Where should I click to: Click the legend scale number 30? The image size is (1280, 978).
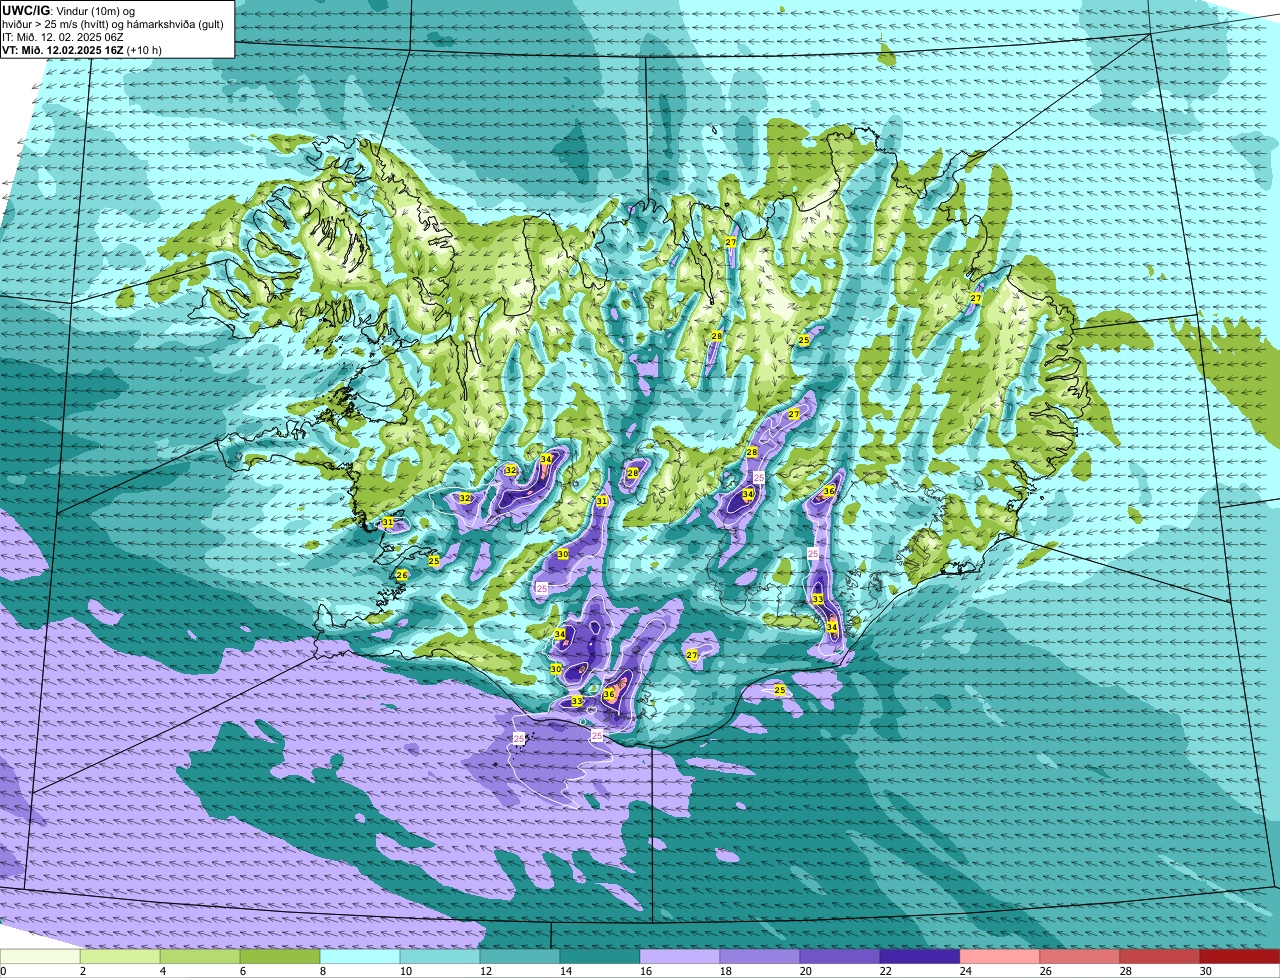[x=1205, y=971]
